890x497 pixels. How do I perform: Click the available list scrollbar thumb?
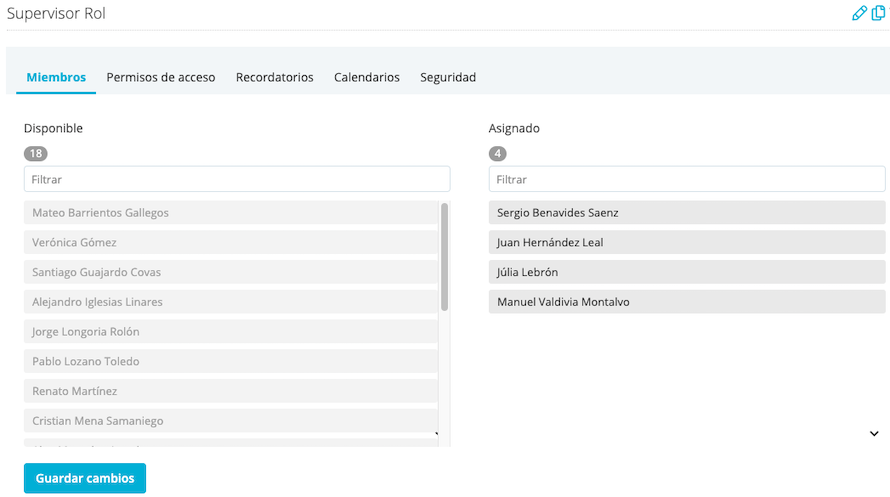[x=444, y=256]
